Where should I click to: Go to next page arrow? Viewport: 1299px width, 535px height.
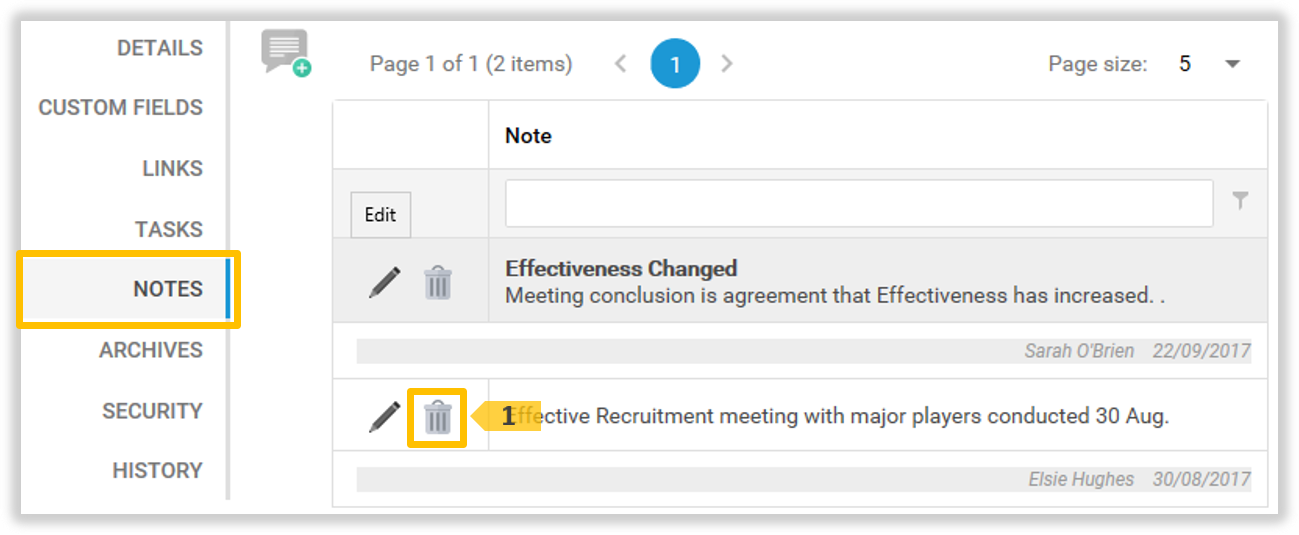pos(727,64)
